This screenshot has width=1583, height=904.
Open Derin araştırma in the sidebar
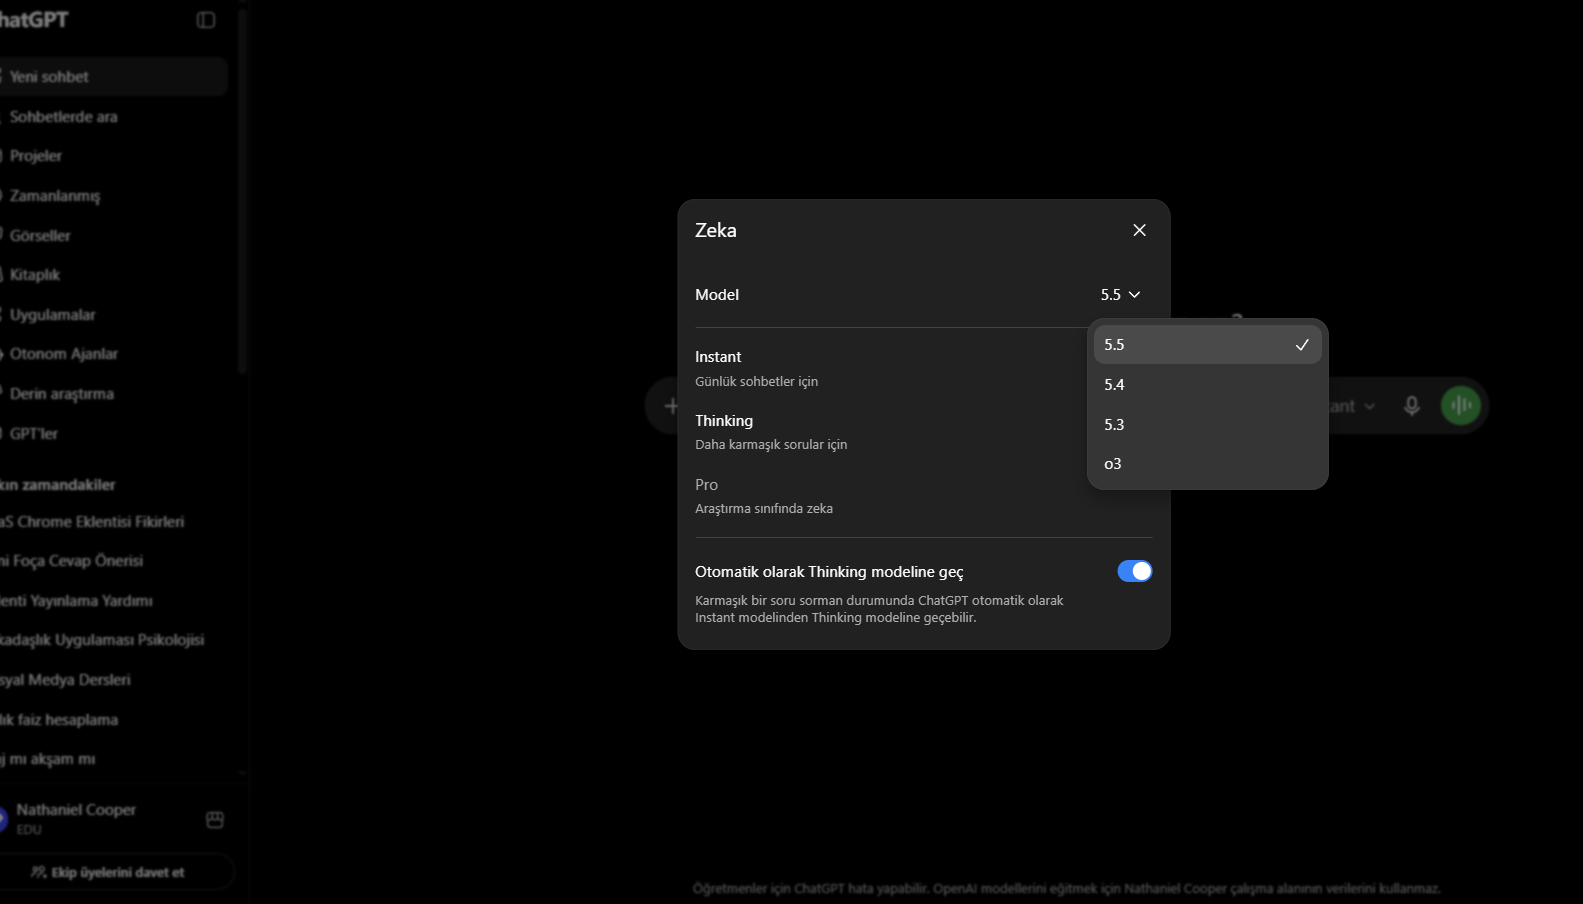pos(114,394)
